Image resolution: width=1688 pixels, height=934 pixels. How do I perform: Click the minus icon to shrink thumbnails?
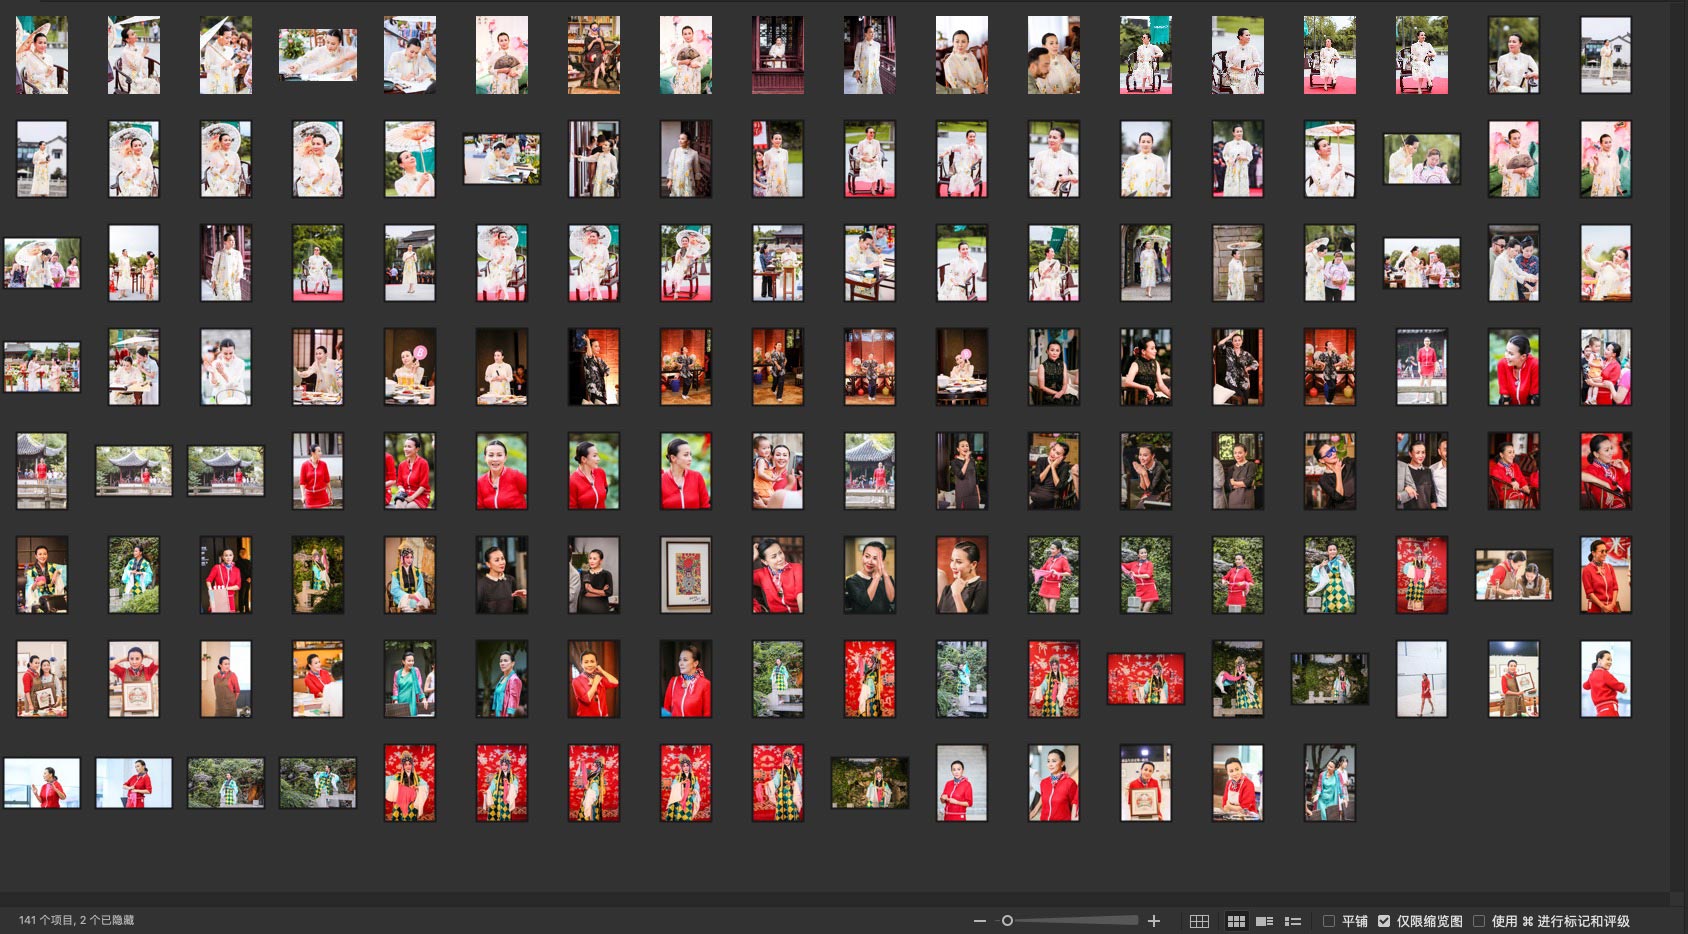[979, 921]
